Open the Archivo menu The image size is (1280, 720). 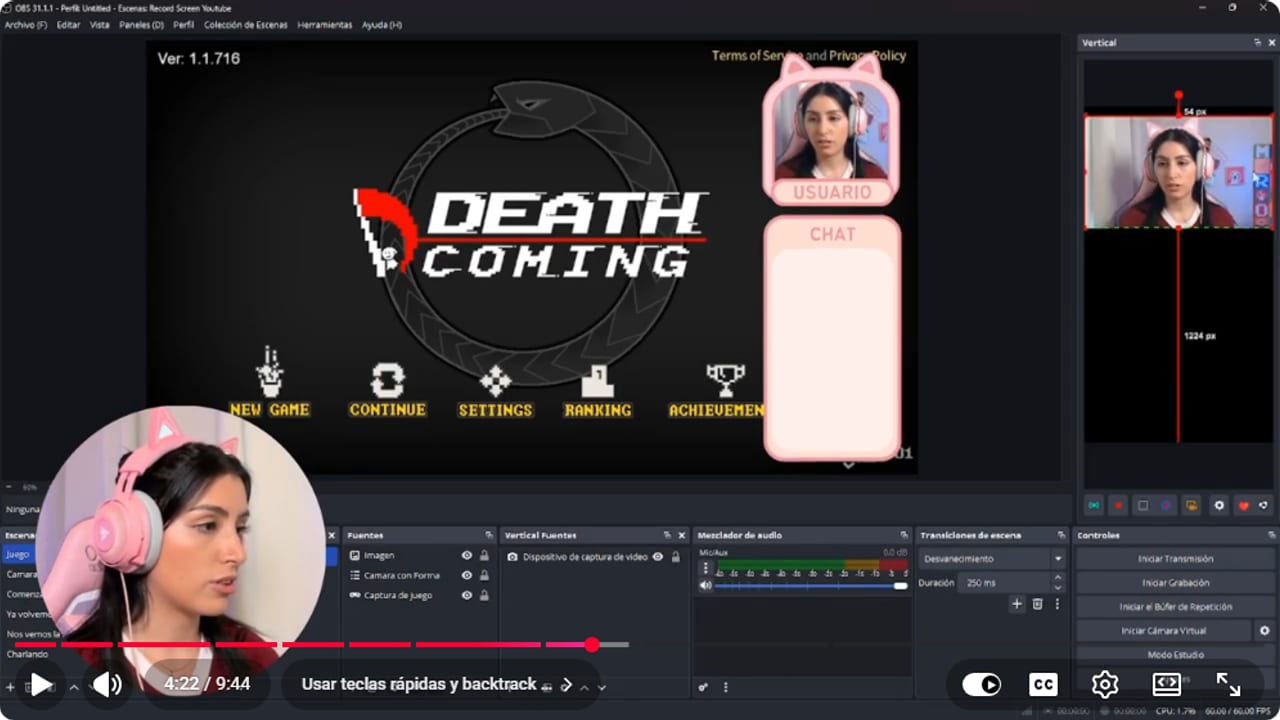tap(25, 25)
